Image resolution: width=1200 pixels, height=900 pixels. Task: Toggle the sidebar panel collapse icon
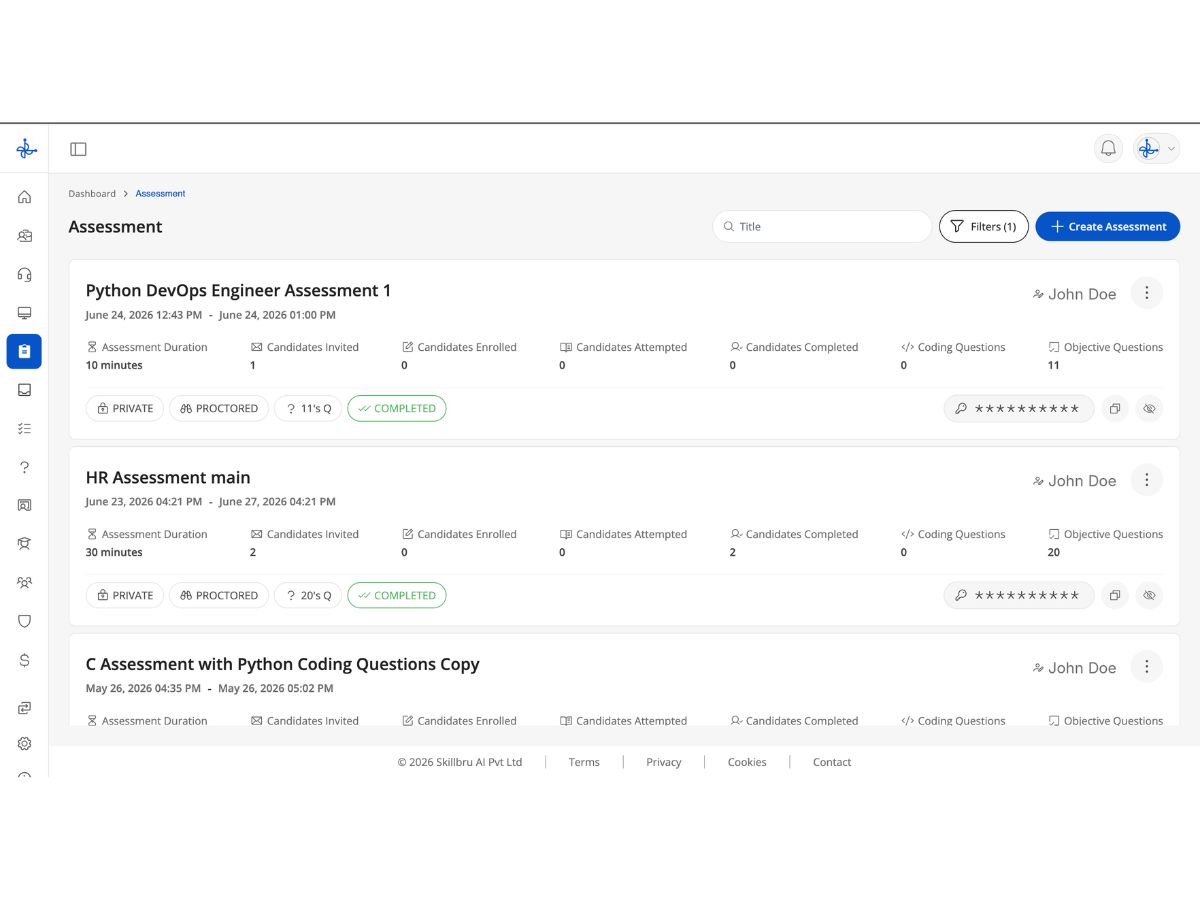tap(78, 149)
